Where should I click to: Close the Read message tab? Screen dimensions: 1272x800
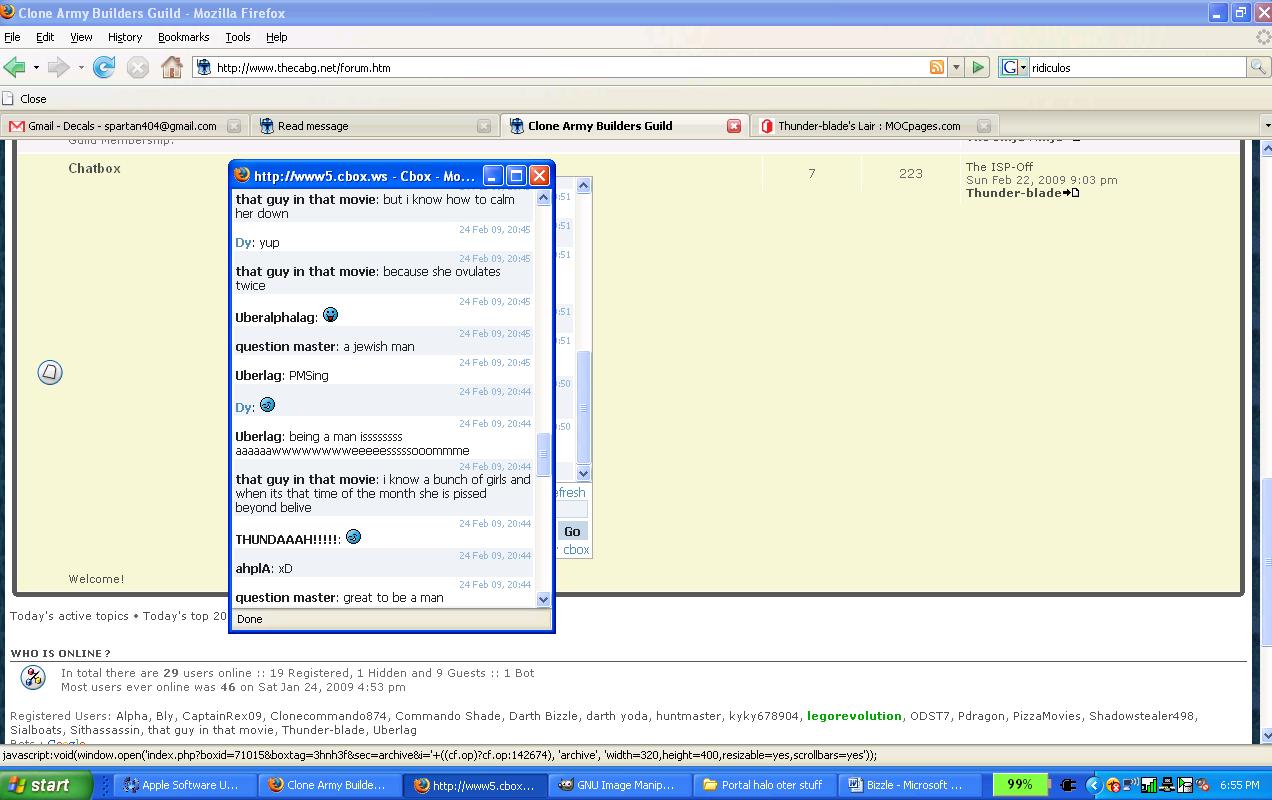point(484,126)
